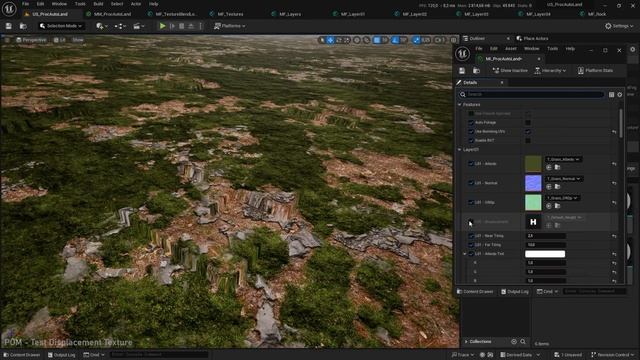
Task: Collapse the L01 Albedo Tint channels
Action: coord(464,254)
